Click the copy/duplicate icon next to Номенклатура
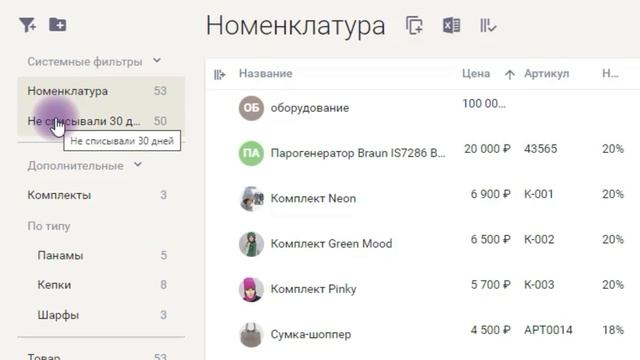This screenshot has height=360, width=640. click(x=414, y=26)
